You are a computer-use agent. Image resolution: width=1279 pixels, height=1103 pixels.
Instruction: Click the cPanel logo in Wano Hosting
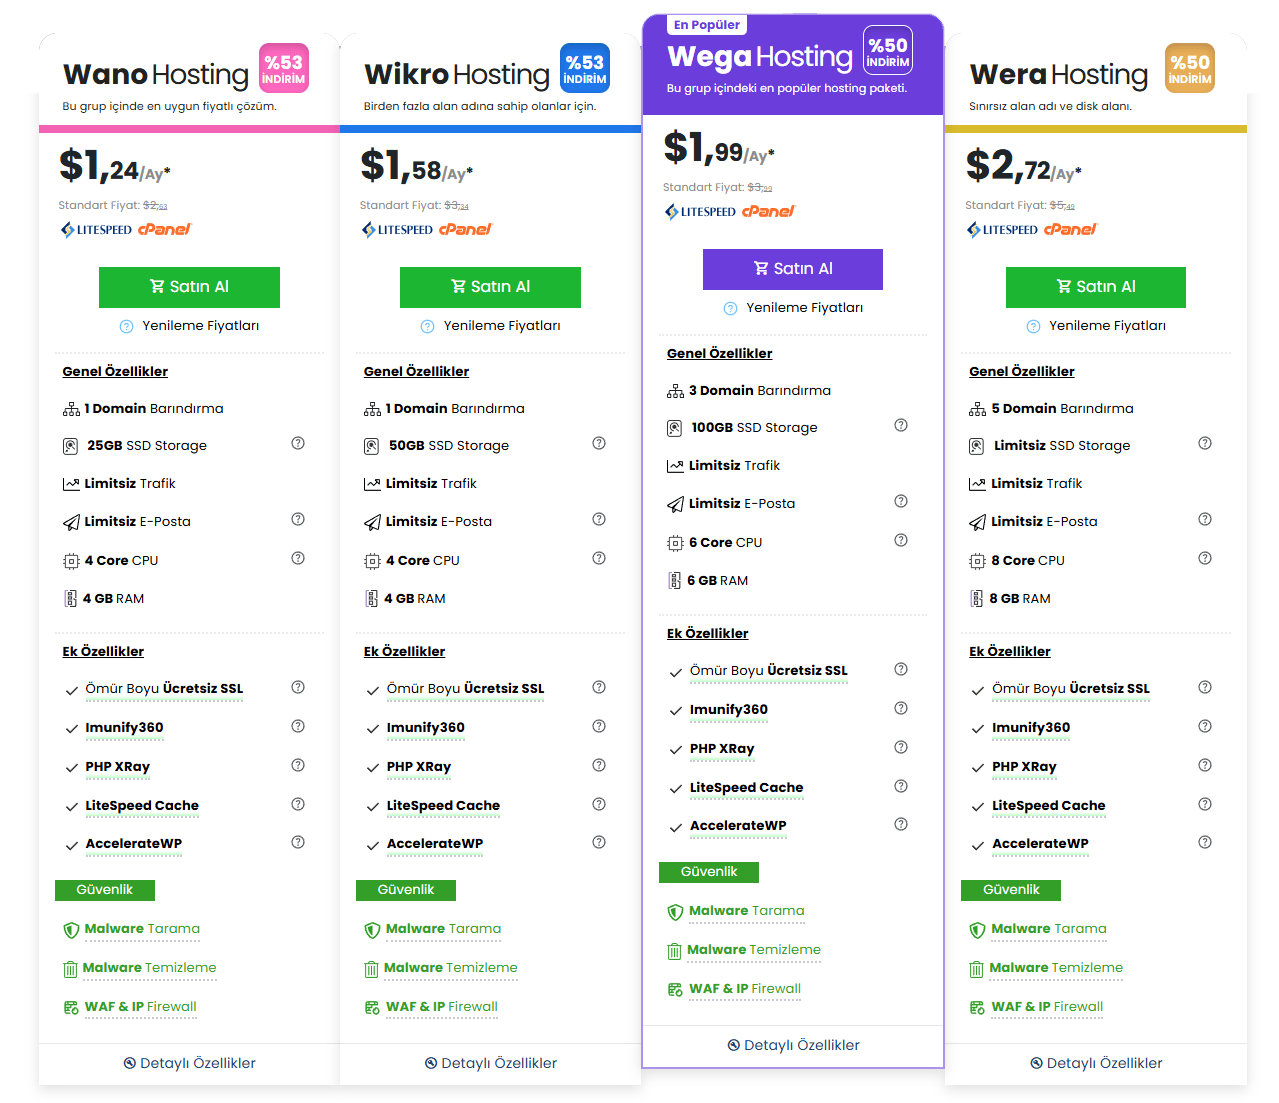click(x=164, y=229)
